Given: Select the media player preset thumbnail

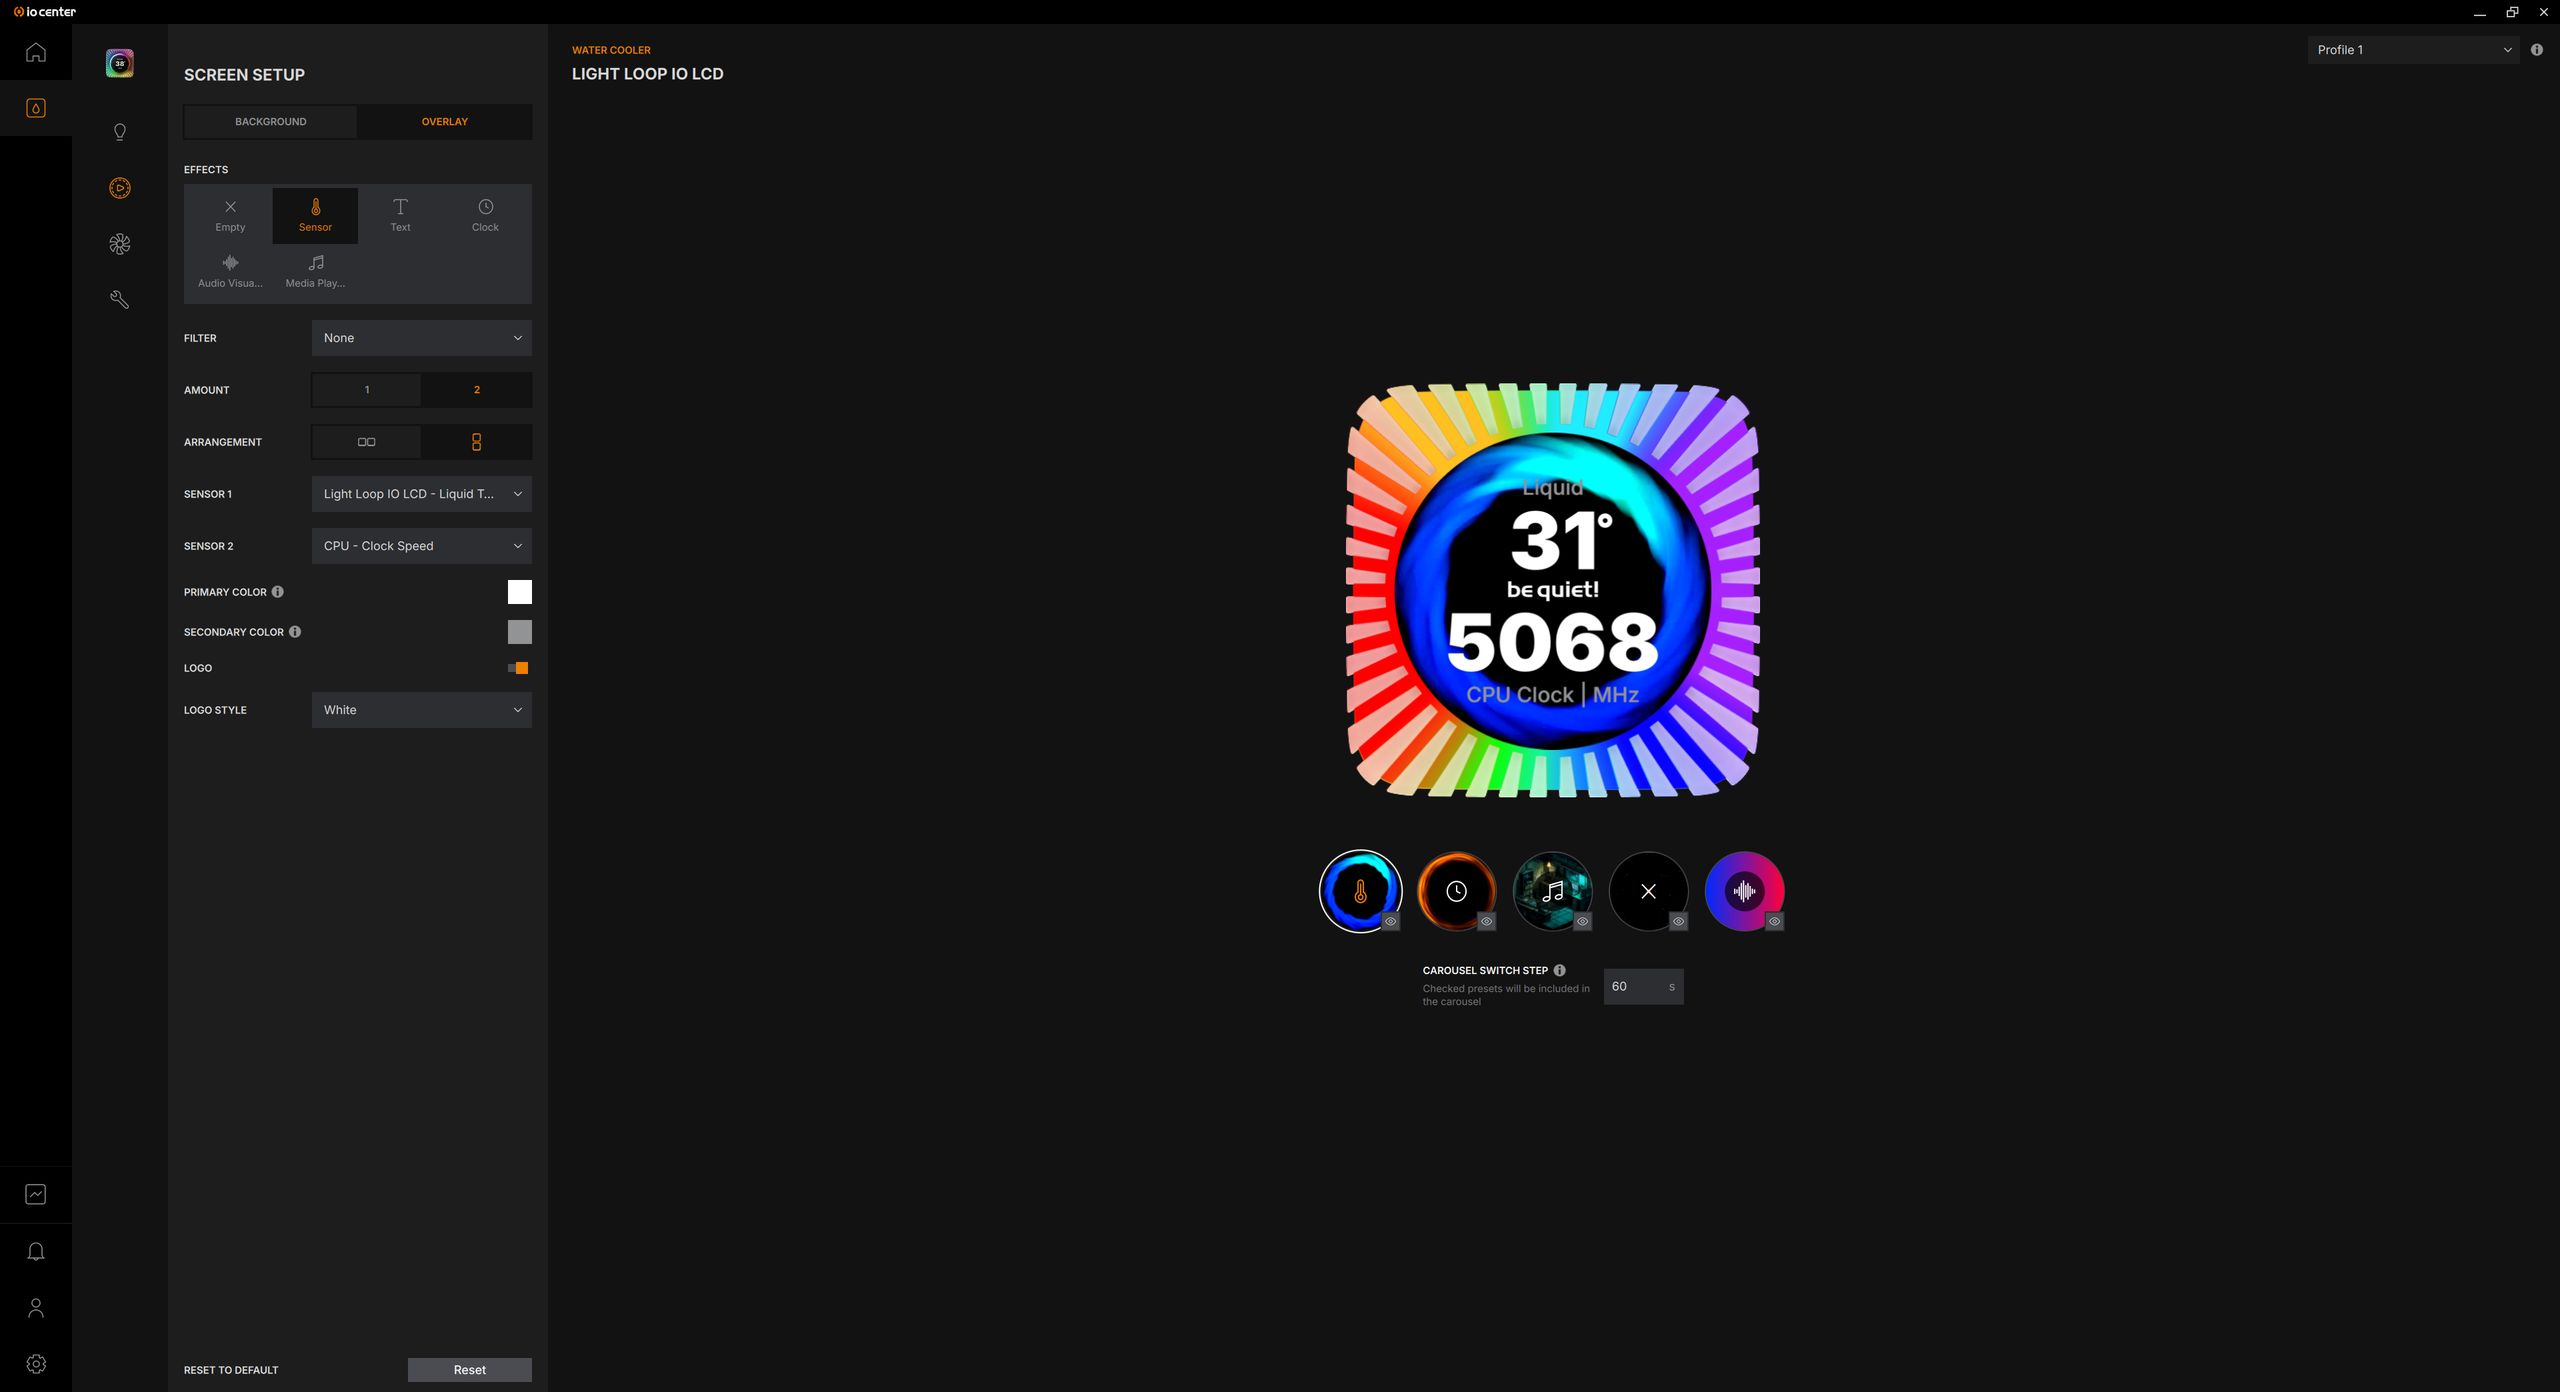Looking at the screenshot, I should point(1552,891).
